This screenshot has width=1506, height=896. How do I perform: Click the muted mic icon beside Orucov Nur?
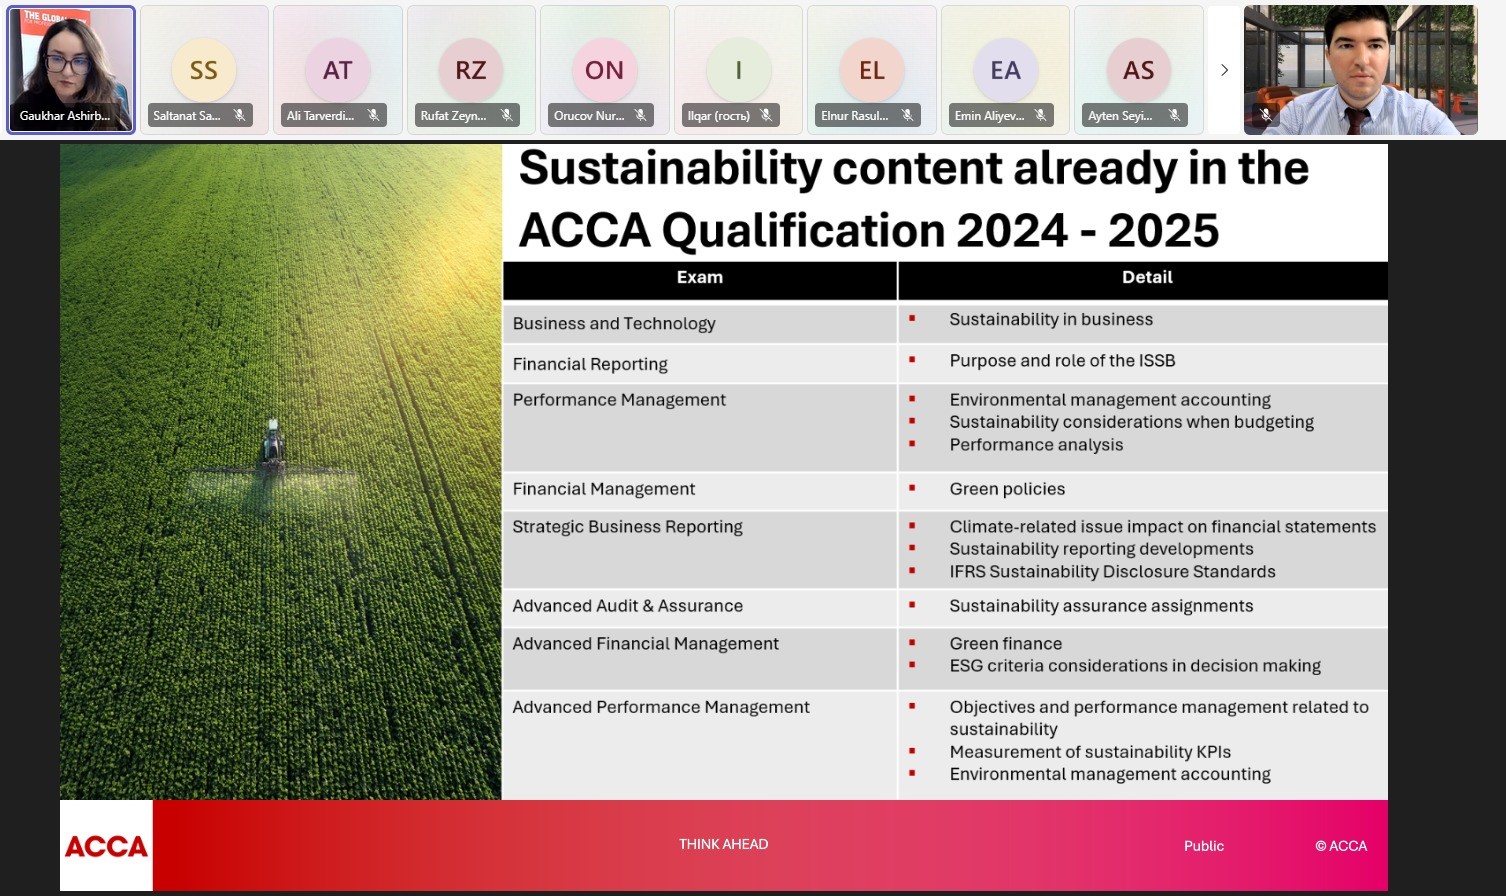641,116
